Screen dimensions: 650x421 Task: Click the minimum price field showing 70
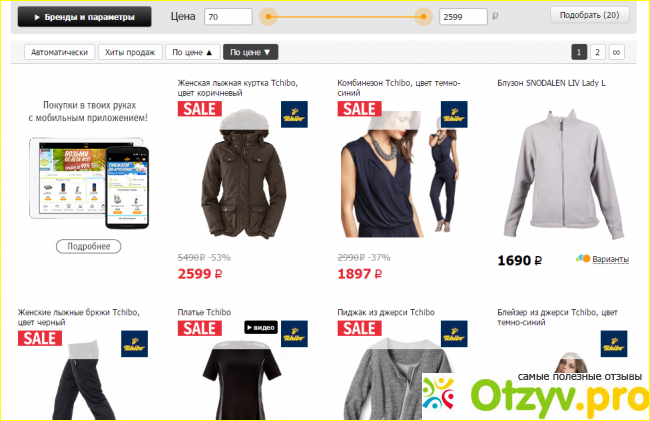[228, 17]
